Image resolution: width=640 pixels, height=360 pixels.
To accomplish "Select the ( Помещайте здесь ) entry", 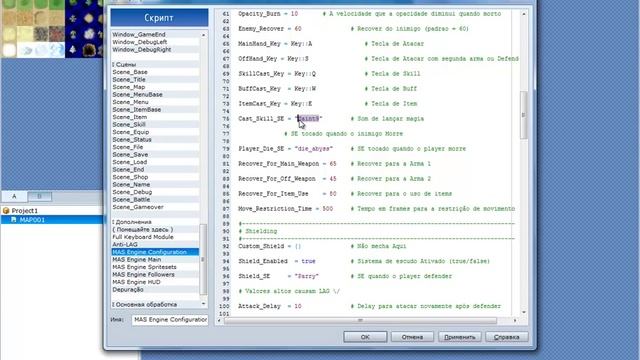I will 156,229.
